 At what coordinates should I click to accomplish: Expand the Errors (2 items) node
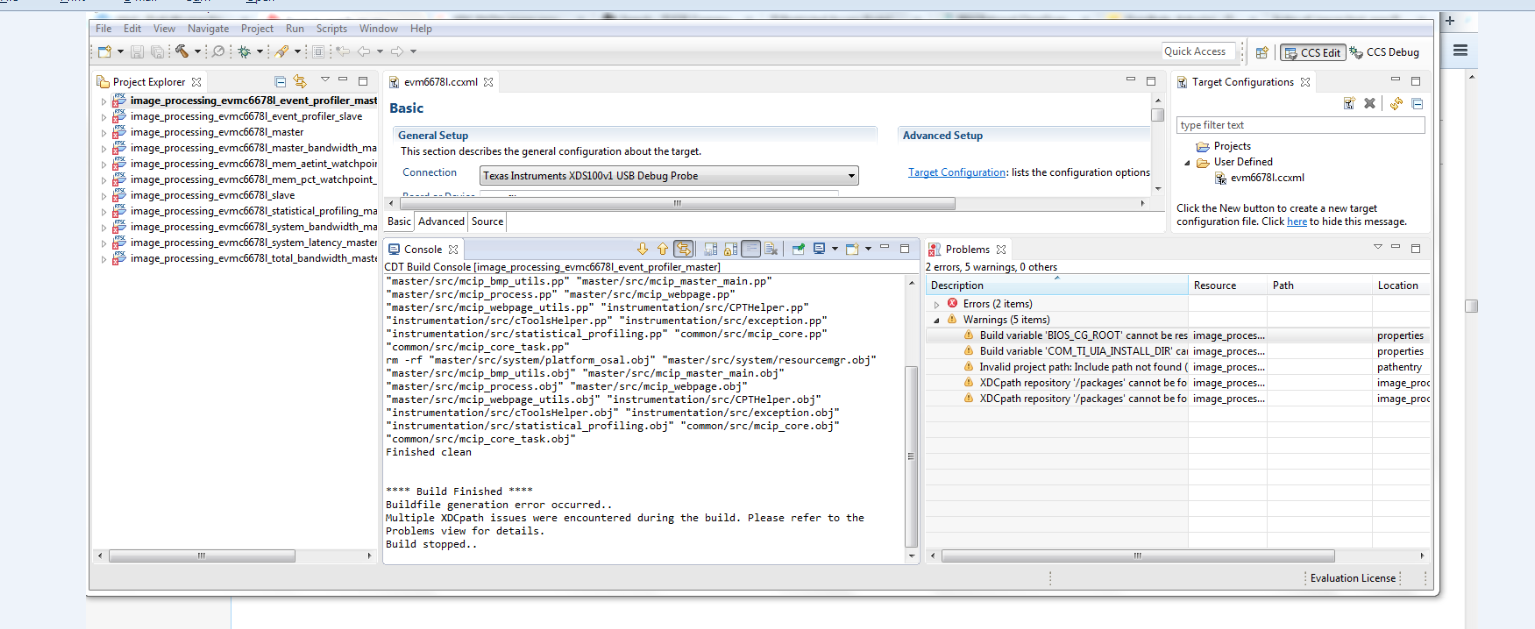click(937, 304)
